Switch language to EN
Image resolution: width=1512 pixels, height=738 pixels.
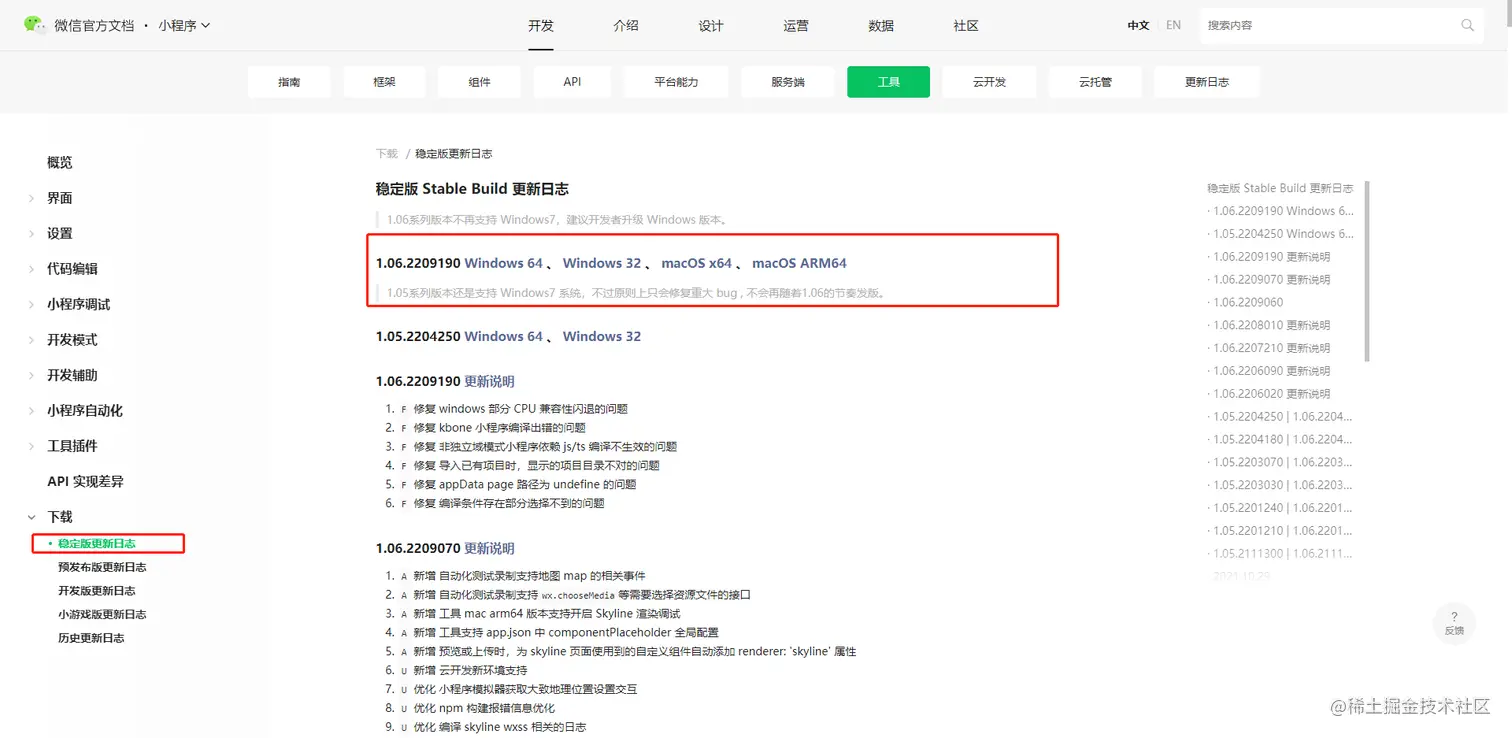[x=1174, y=25]
